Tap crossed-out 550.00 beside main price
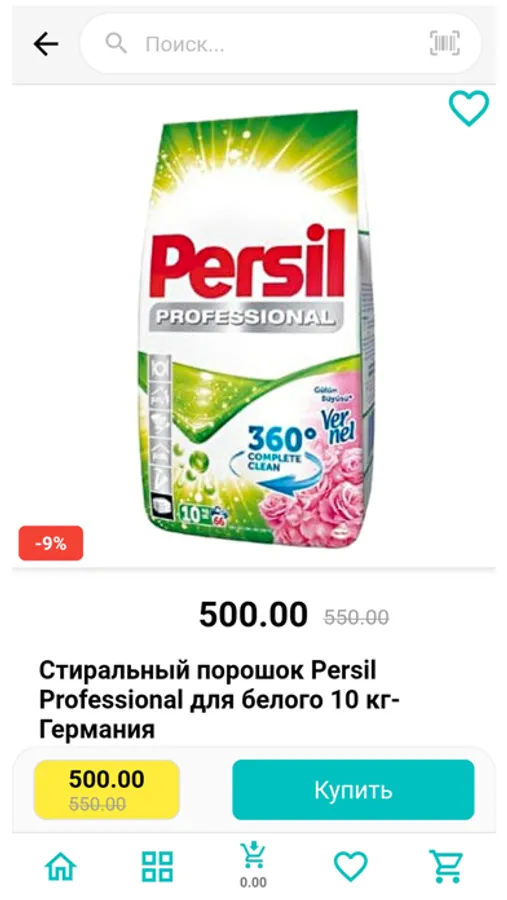The width and height of the screenshot is (507, 900). pos(356,618)
